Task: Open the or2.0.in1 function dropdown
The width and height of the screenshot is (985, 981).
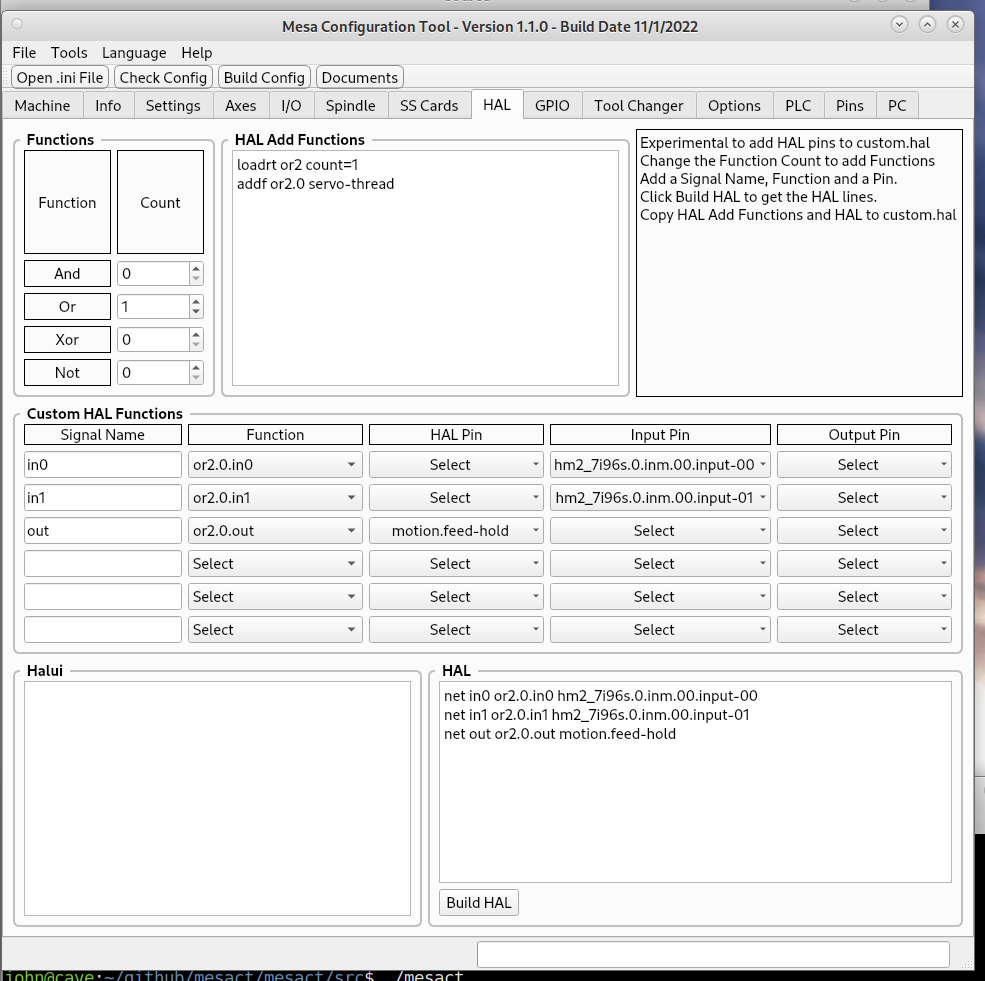Action: (x=275, y=497)
